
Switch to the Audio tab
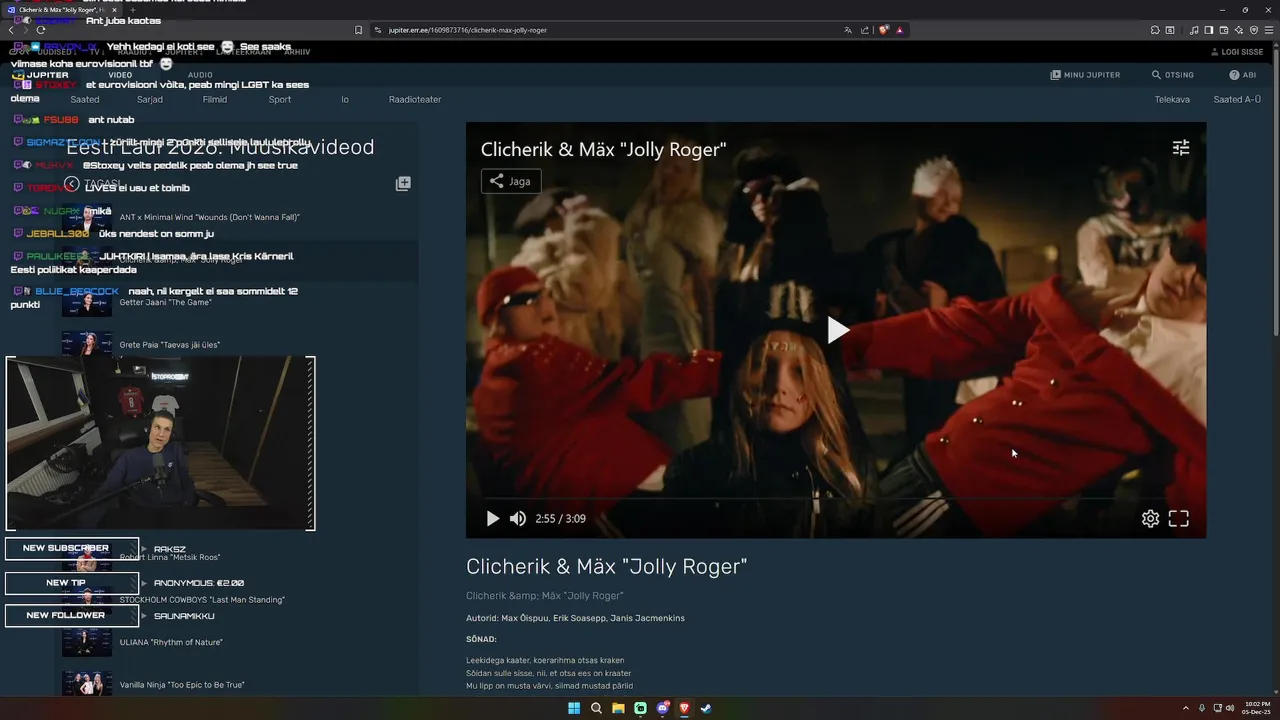200,75
